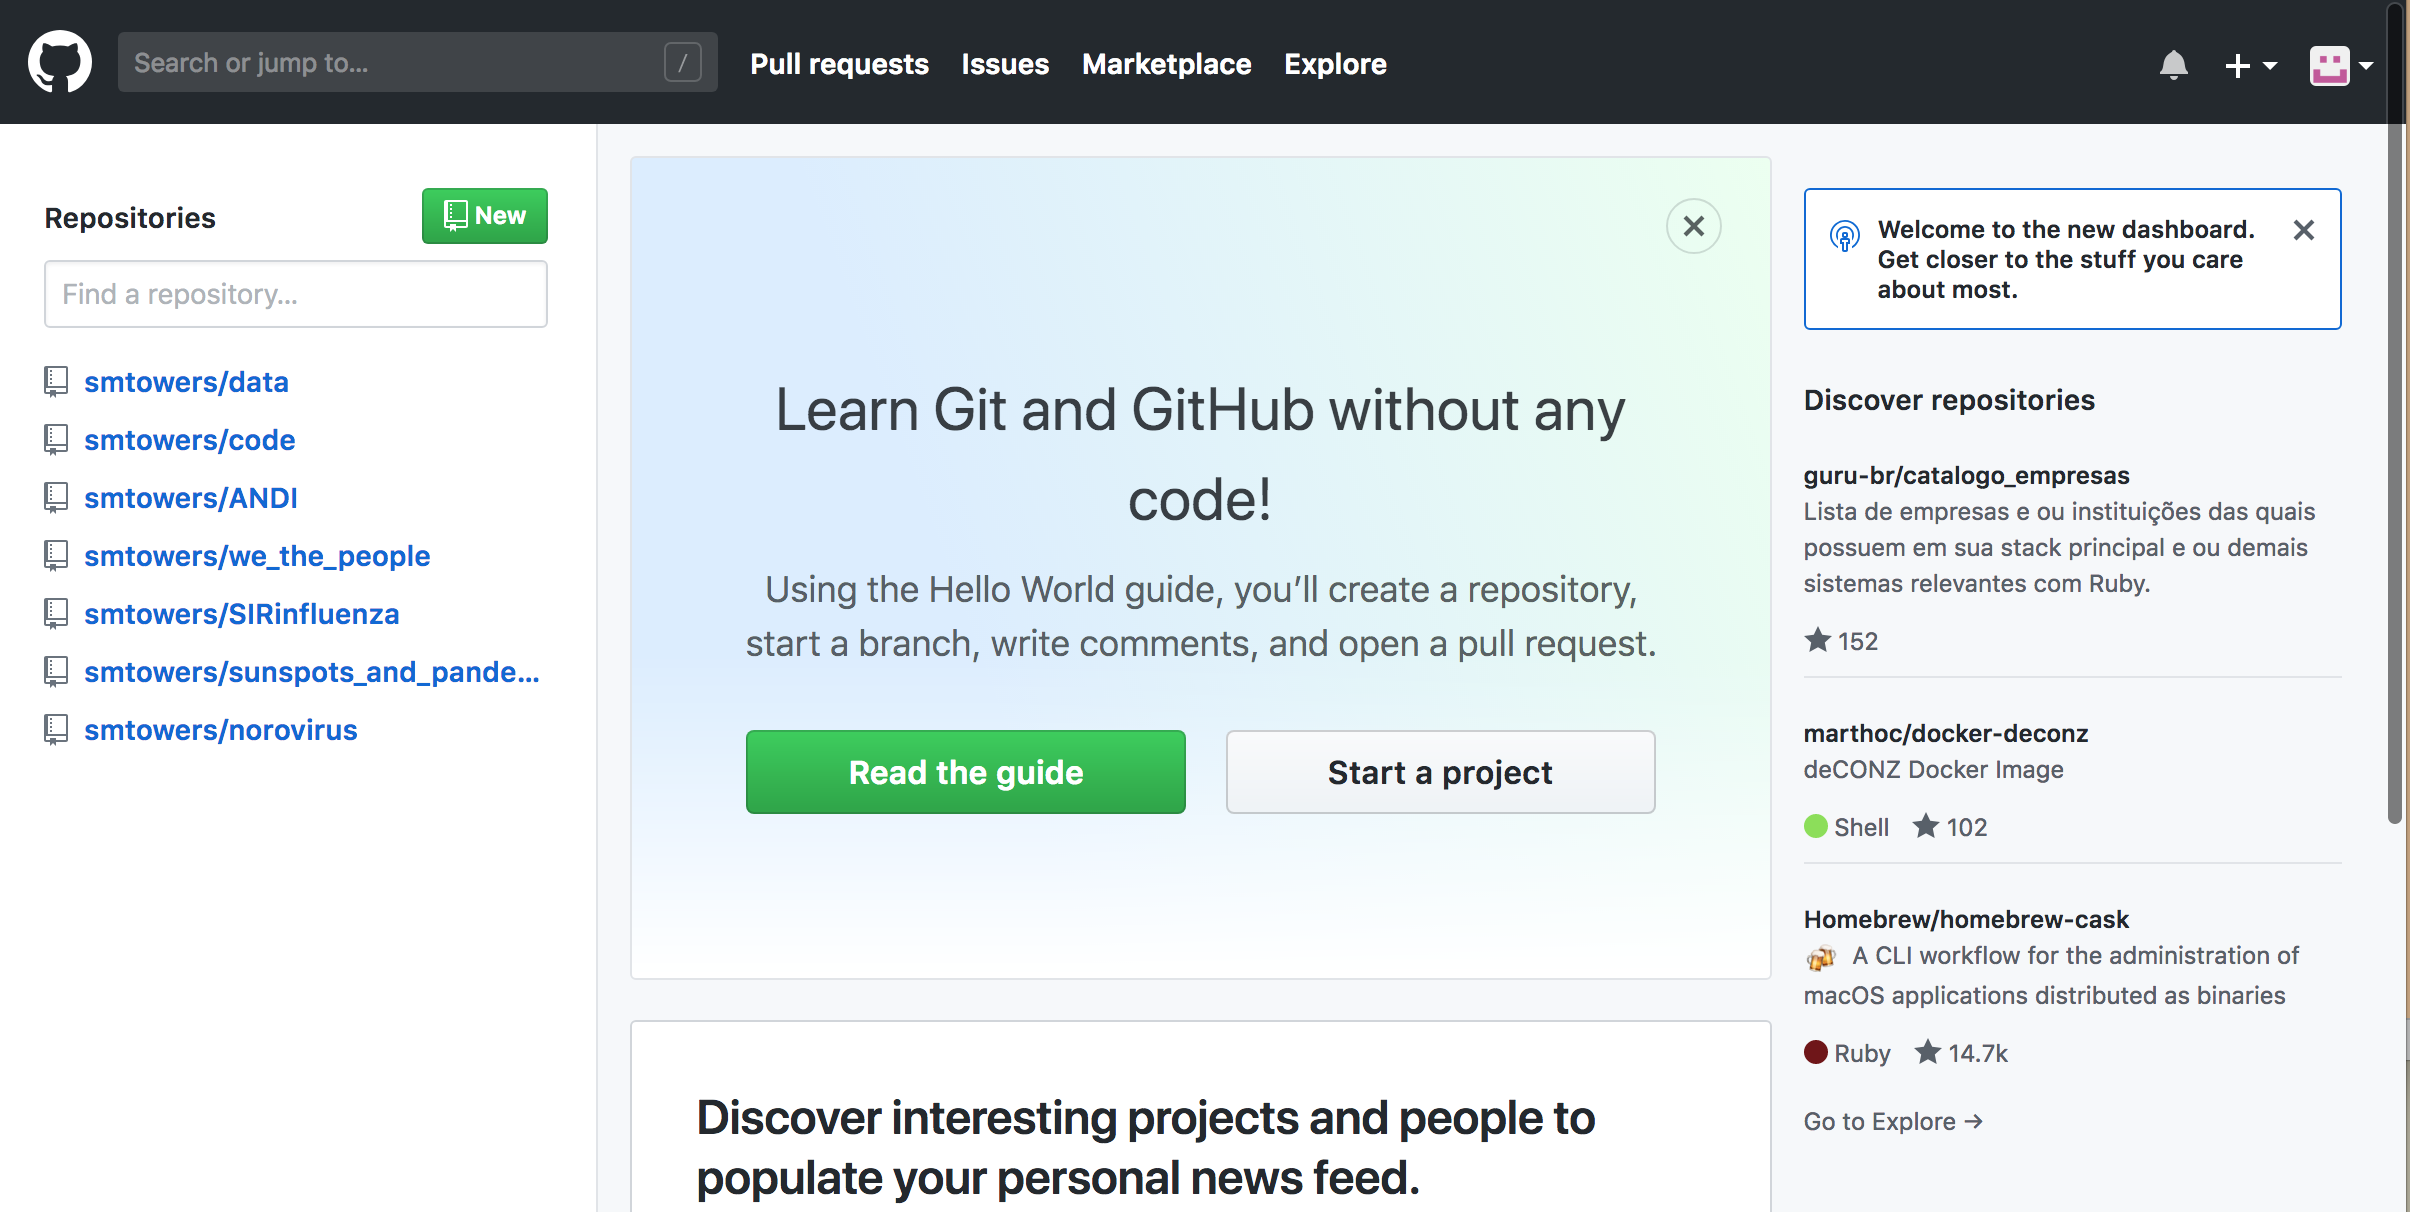Click the GitHub Octocat logo
2410x1212 pixels.
[60, 62]
